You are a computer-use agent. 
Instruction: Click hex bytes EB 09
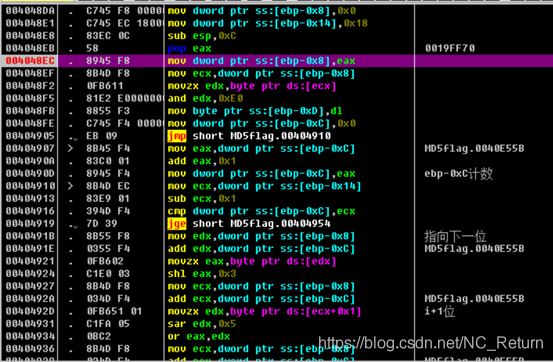point(102,136)
